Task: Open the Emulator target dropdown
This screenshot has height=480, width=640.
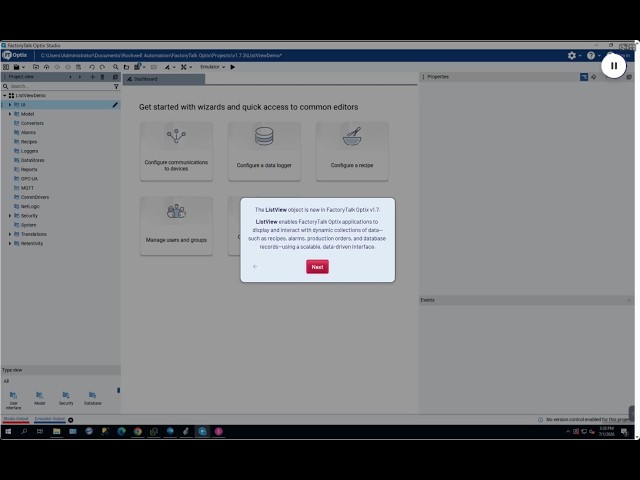Action: [x=212, y=67]
